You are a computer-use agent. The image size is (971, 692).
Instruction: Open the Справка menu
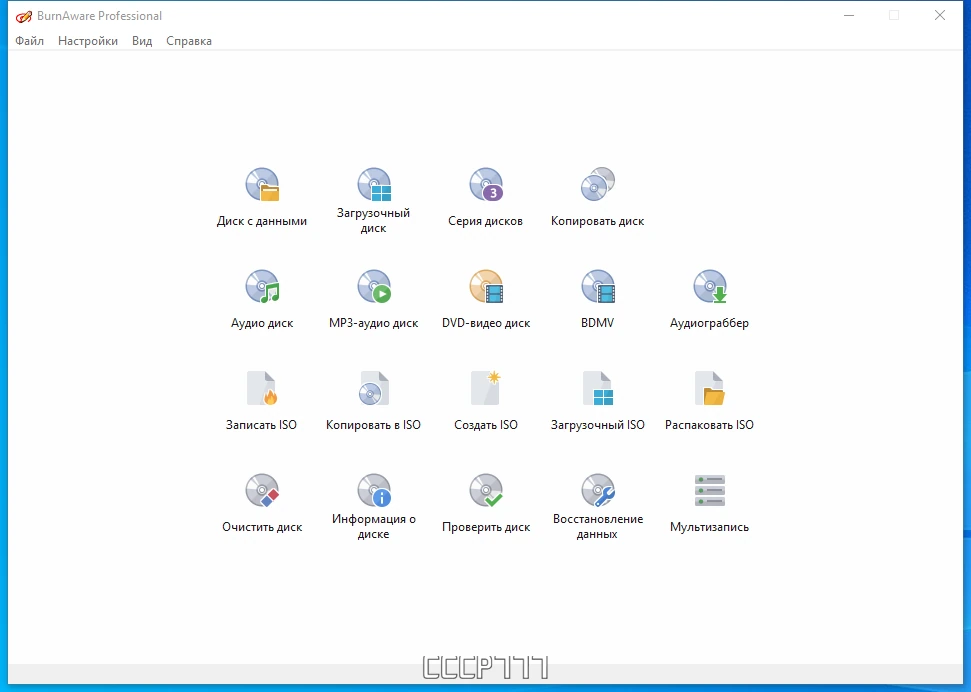(189, 41)
